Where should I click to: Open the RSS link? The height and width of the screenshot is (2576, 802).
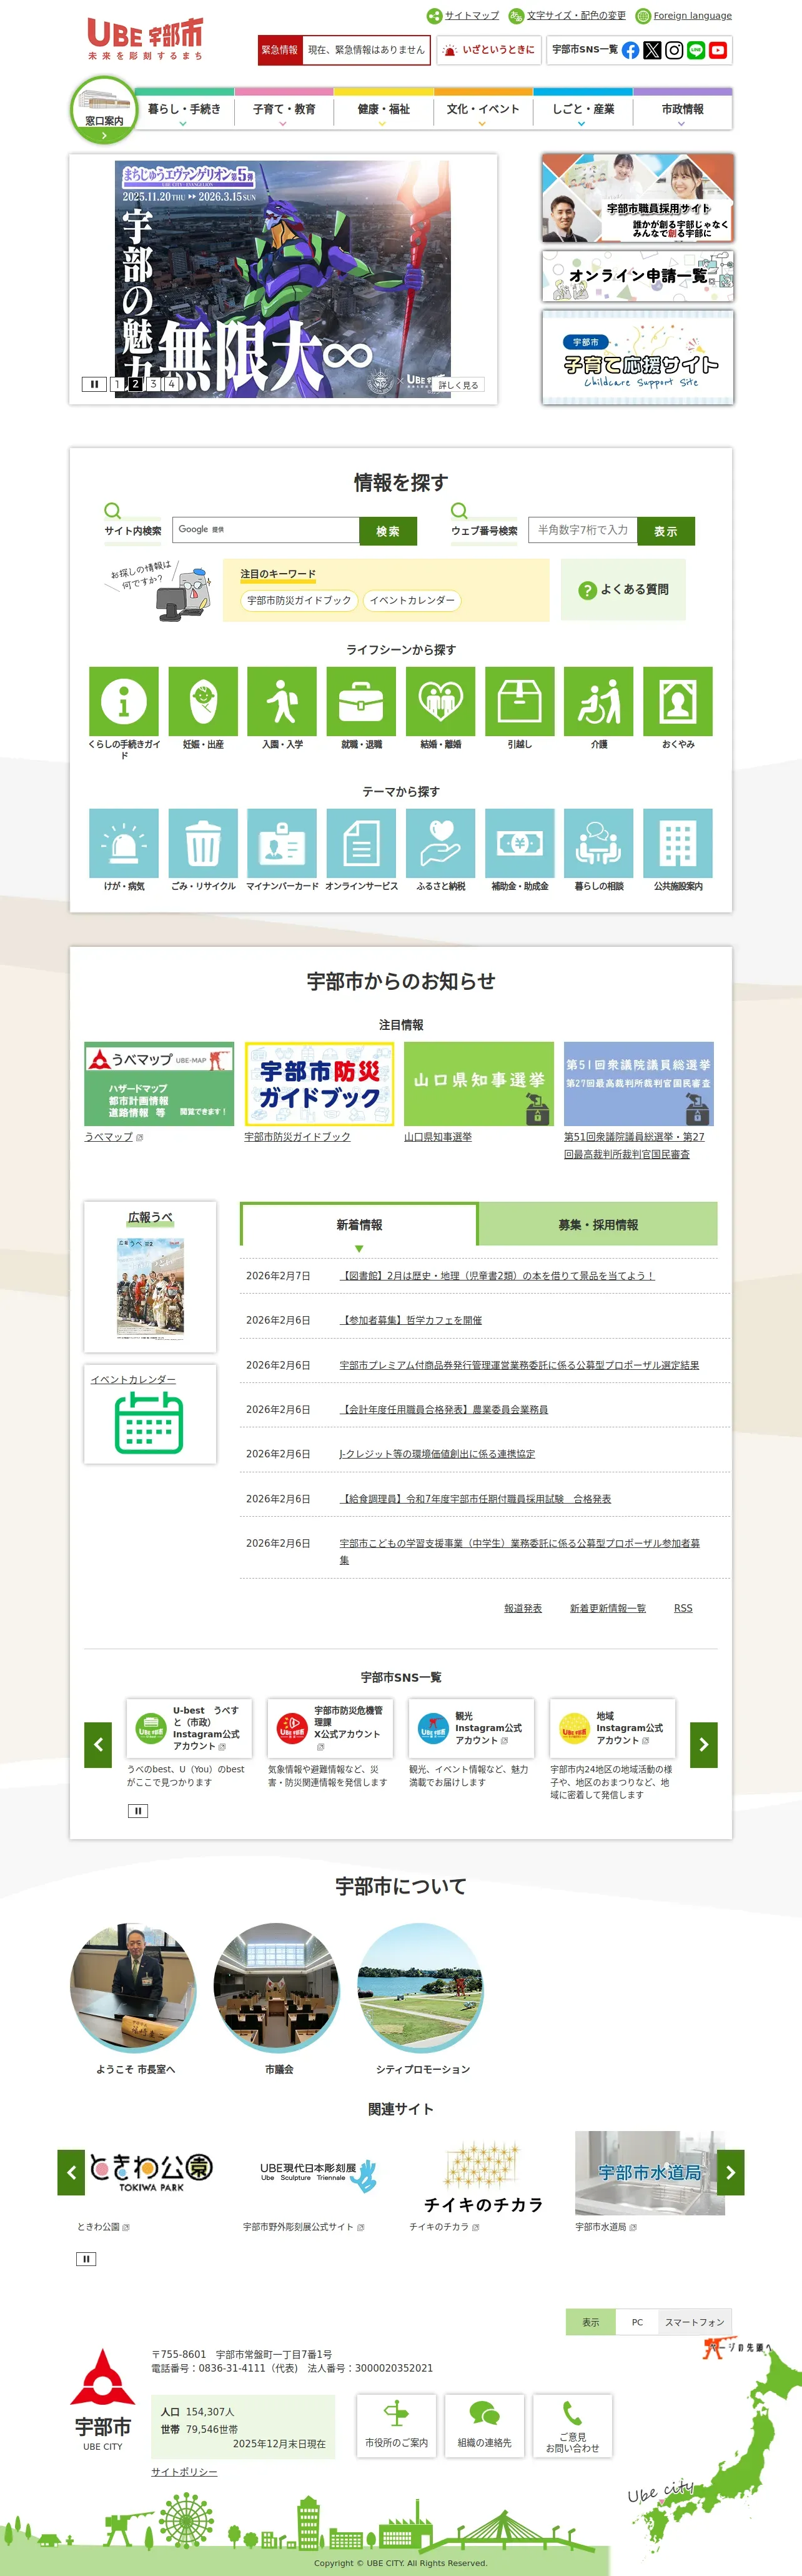tap(683, 1608)
